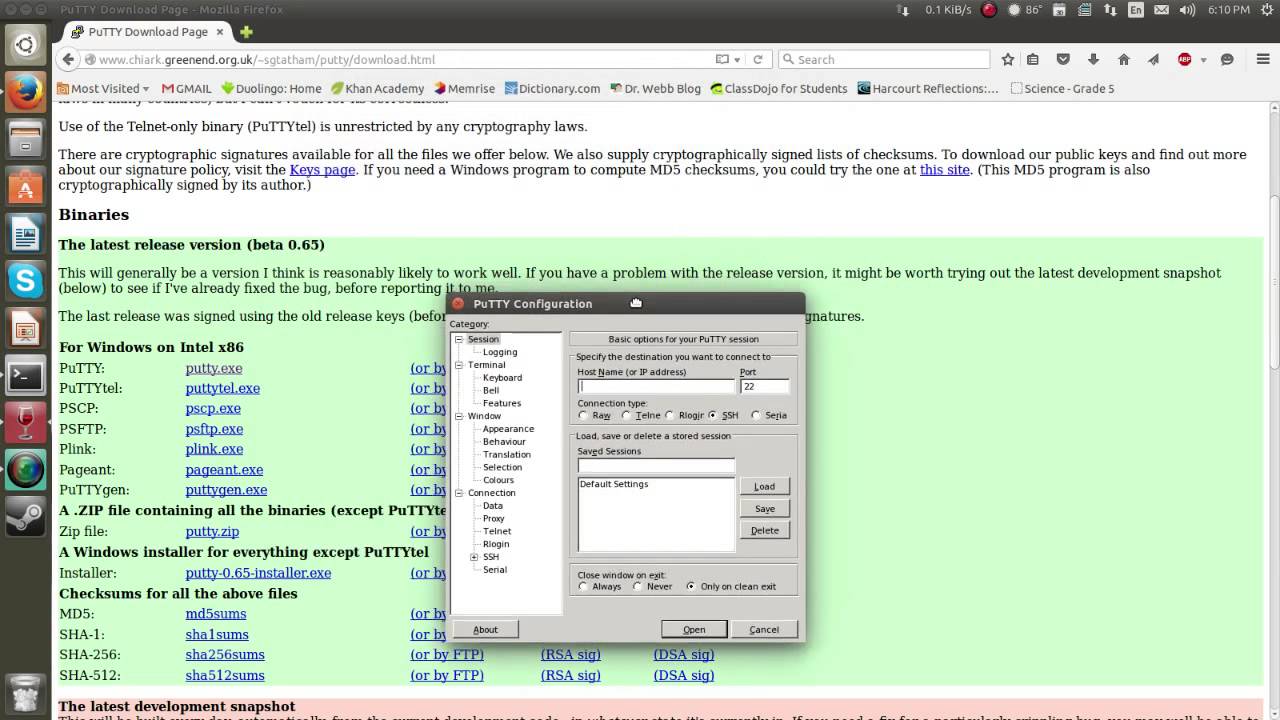Launch Steam from the dock
Image resolution: width=1280 pixels, height=720 pixels.
point(25,517)
